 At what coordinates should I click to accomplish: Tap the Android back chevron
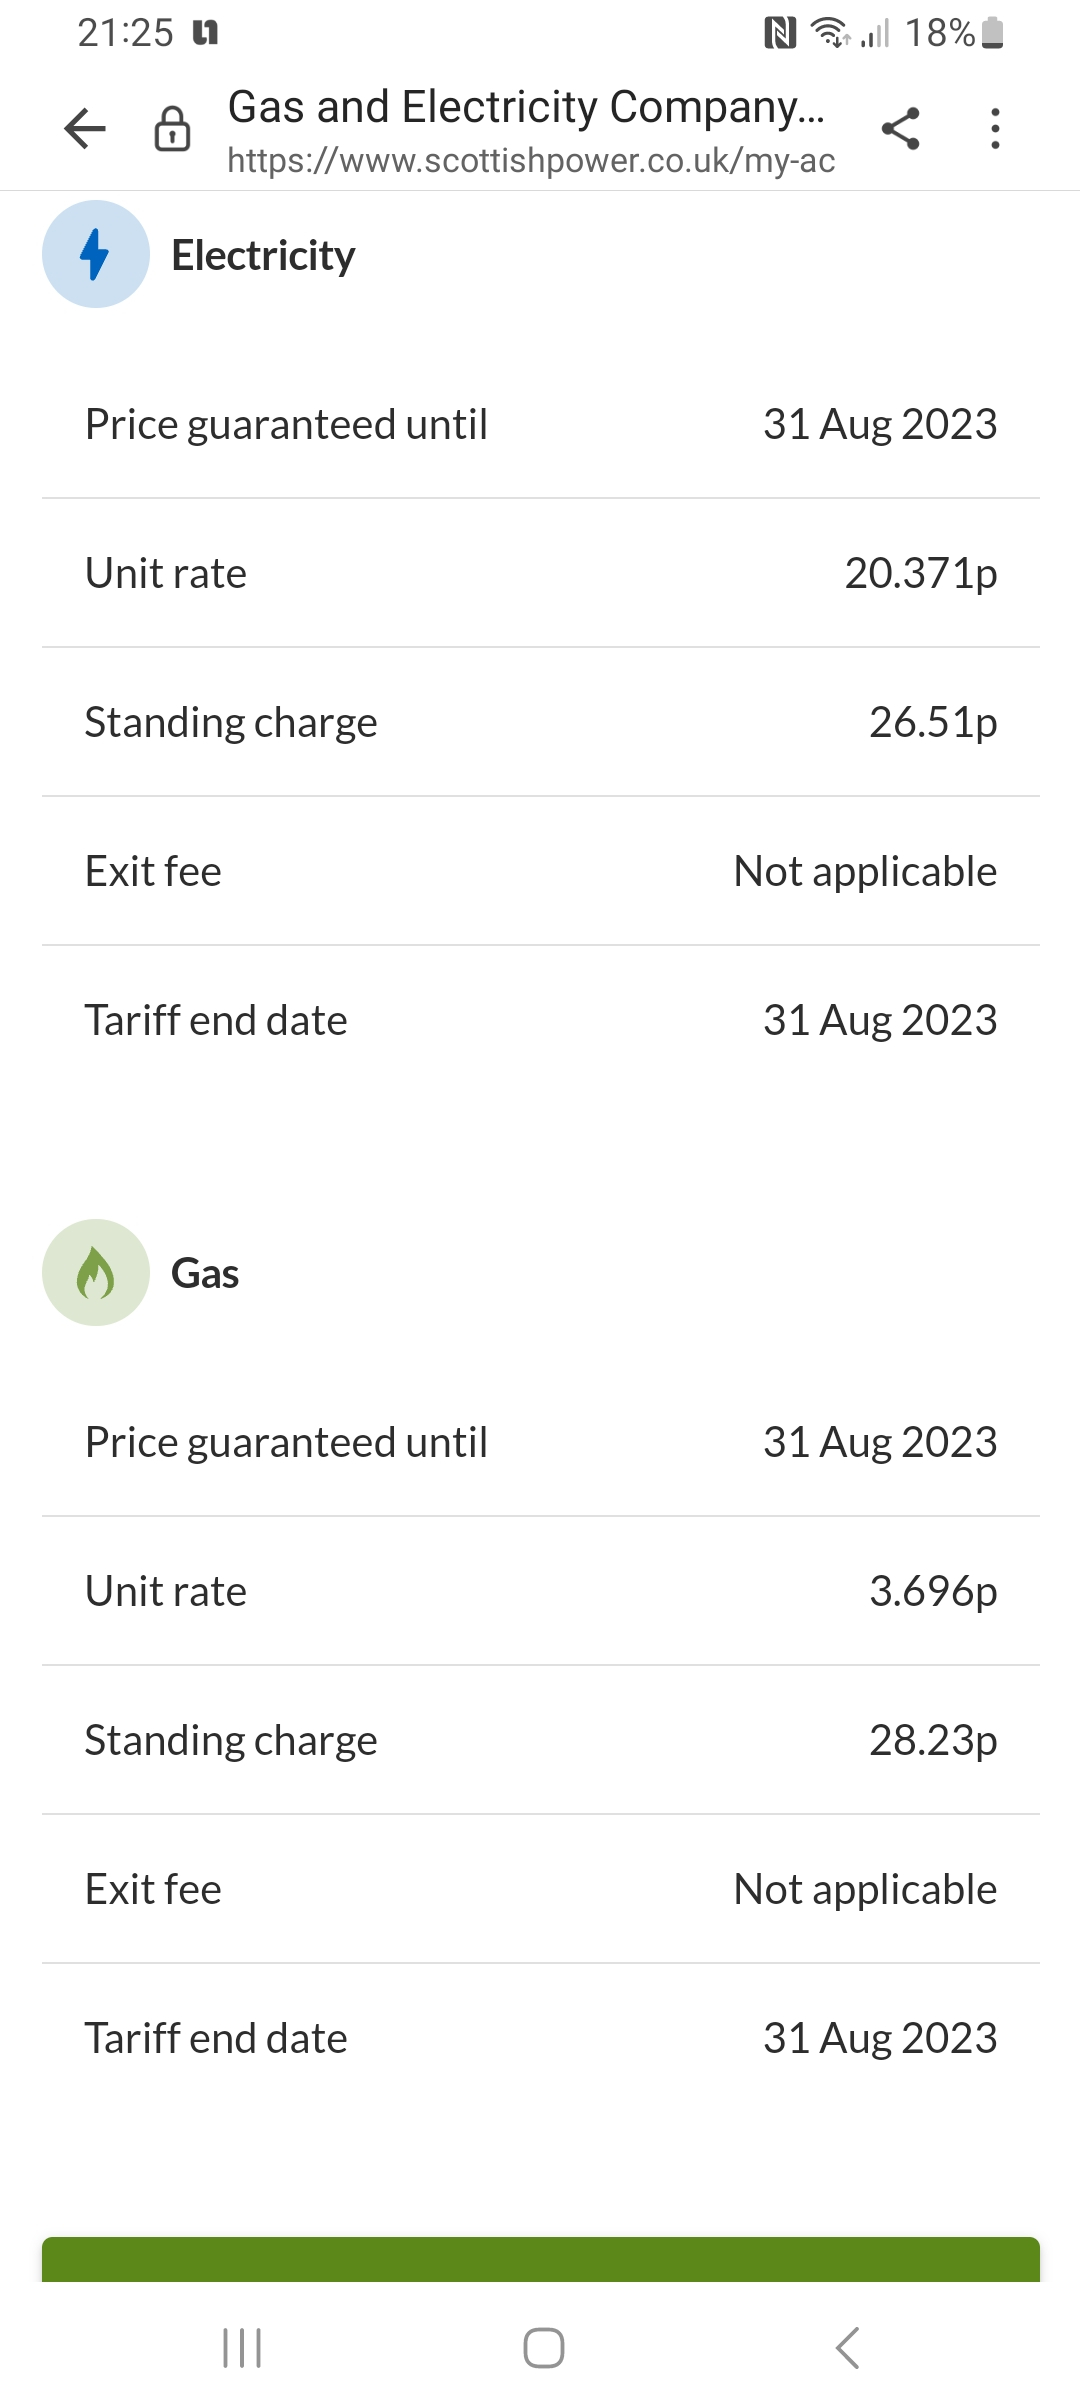(847, 2347)
